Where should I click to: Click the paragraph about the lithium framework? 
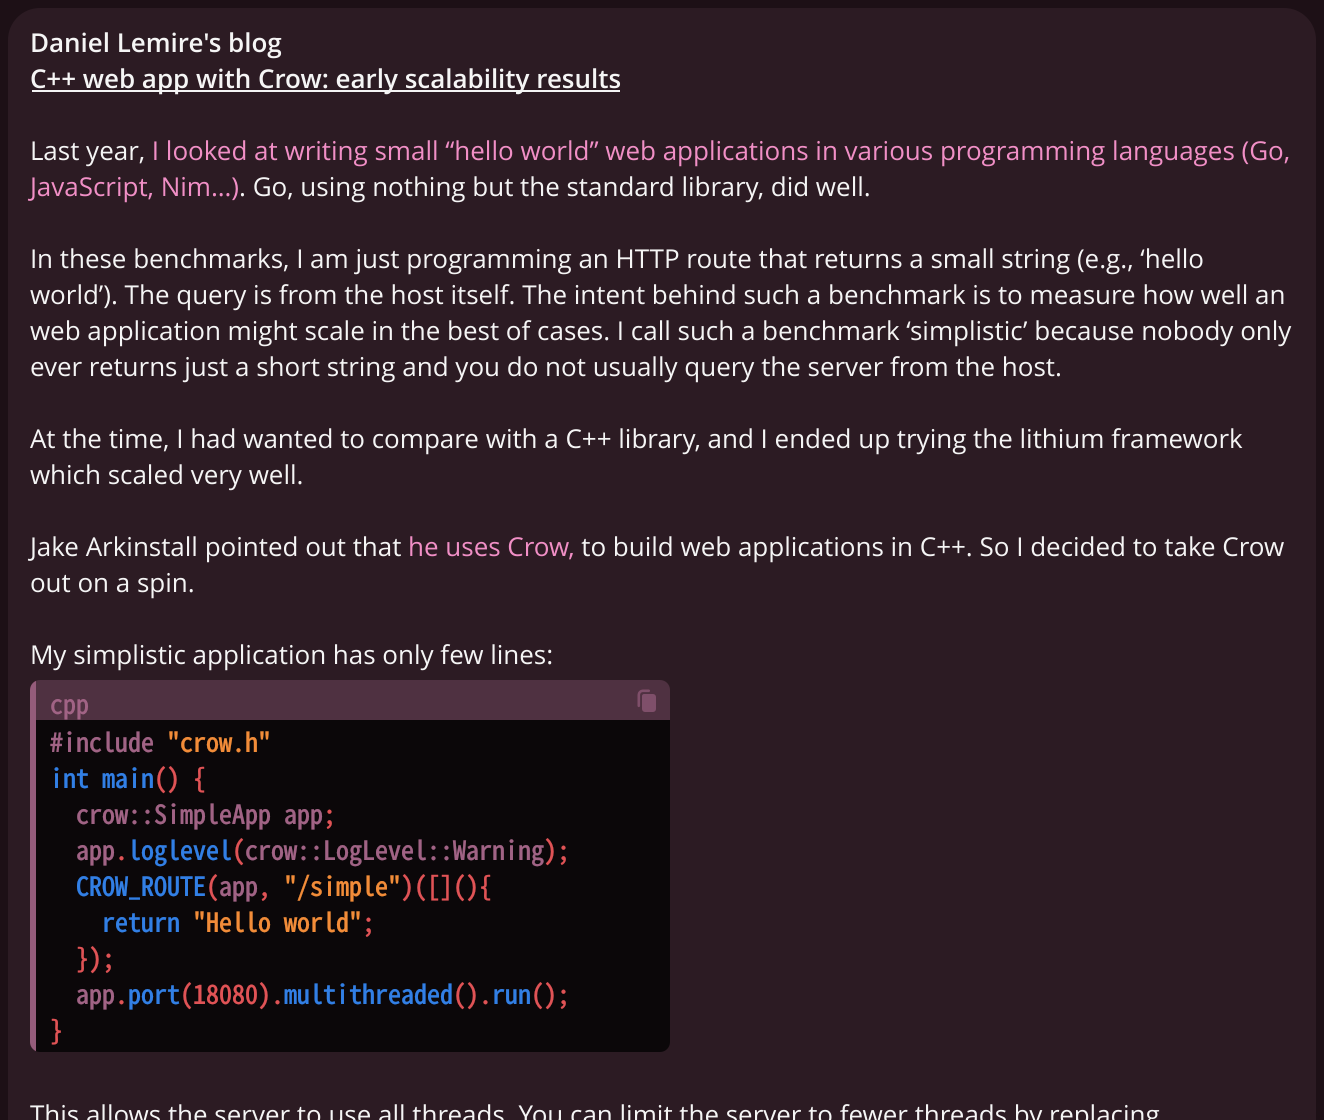[636, 457]
